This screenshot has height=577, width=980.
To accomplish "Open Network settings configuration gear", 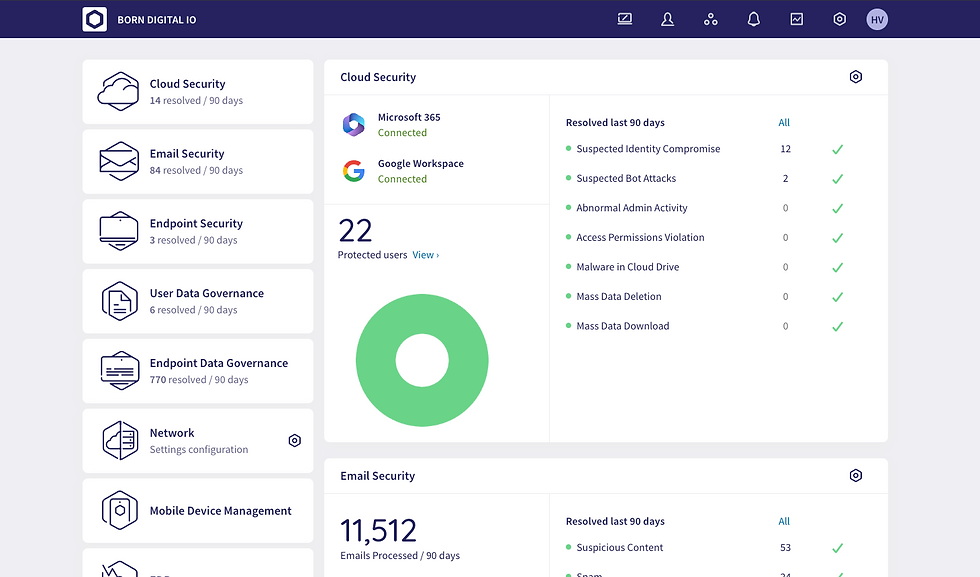I will [x=295, y=441].
